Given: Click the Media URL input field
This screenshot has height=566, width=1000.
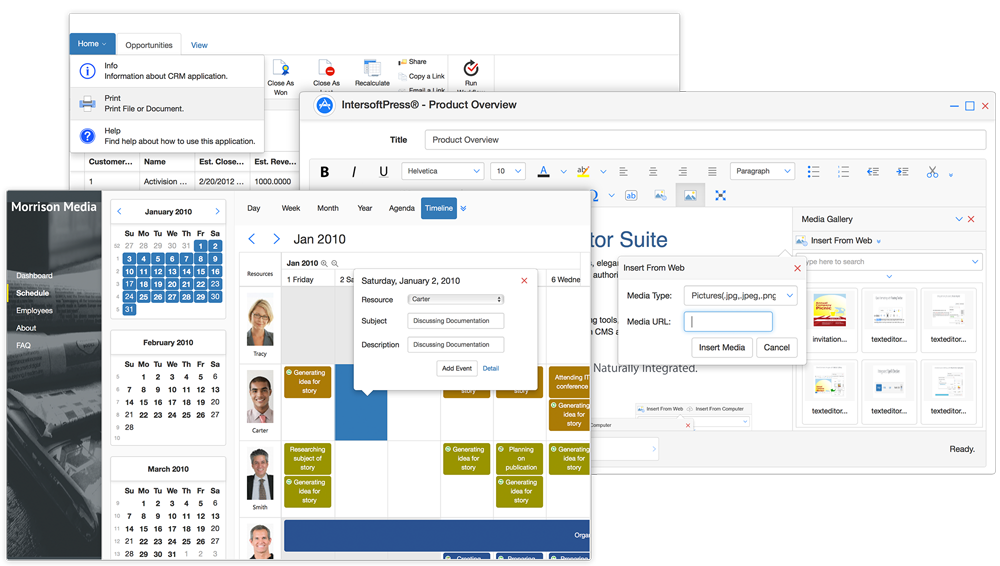Looking at the screenshot, I should click(728, 322).
